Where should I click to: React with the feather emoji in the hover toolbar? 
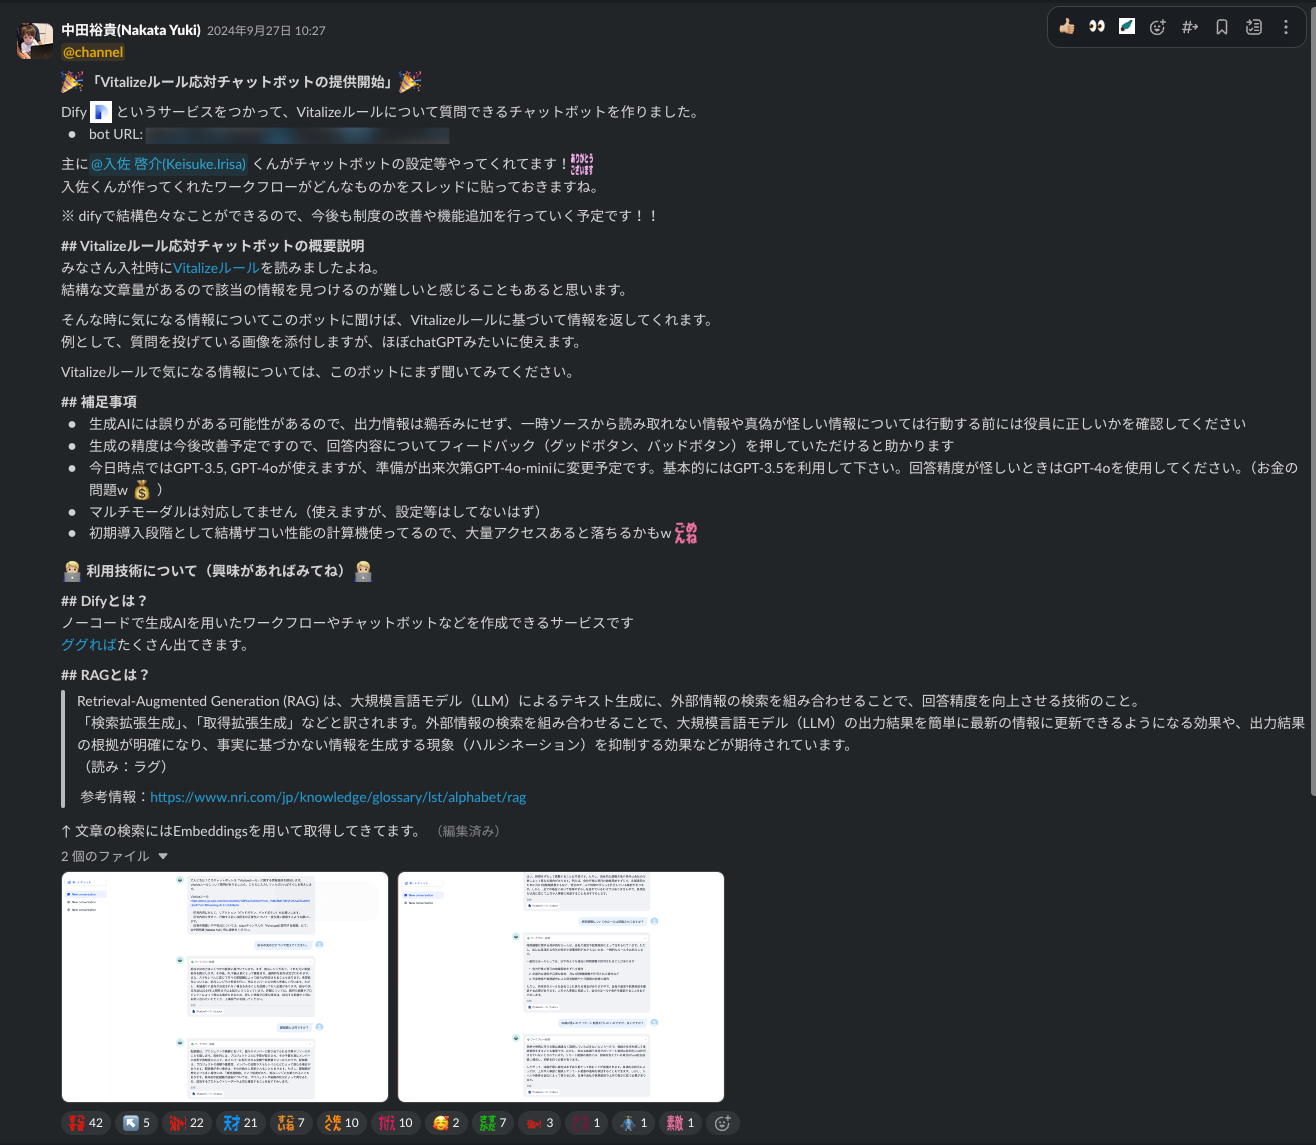(1126, 27)
